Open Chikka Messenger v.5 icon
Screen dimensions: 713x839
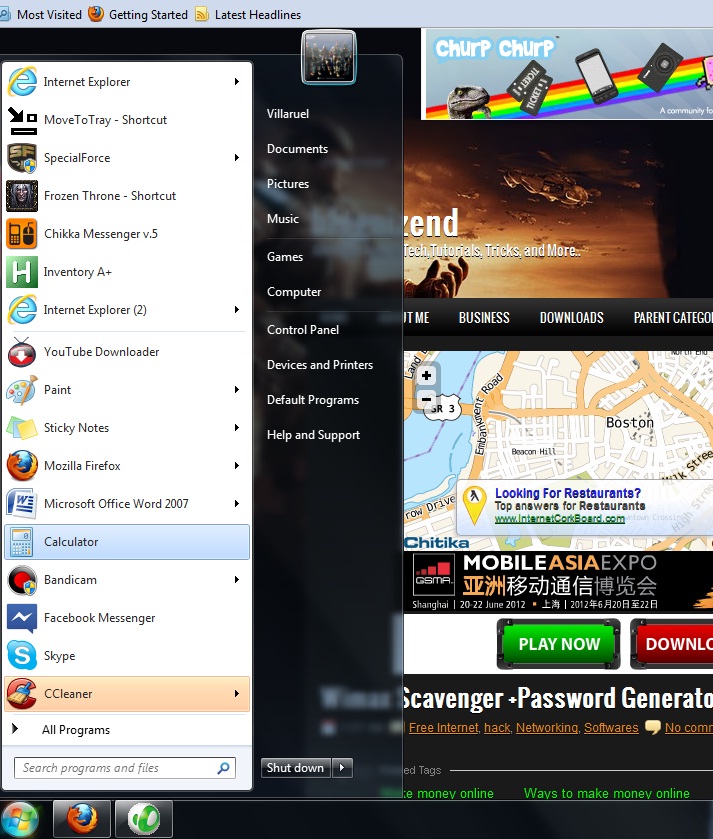coord(22,234)
